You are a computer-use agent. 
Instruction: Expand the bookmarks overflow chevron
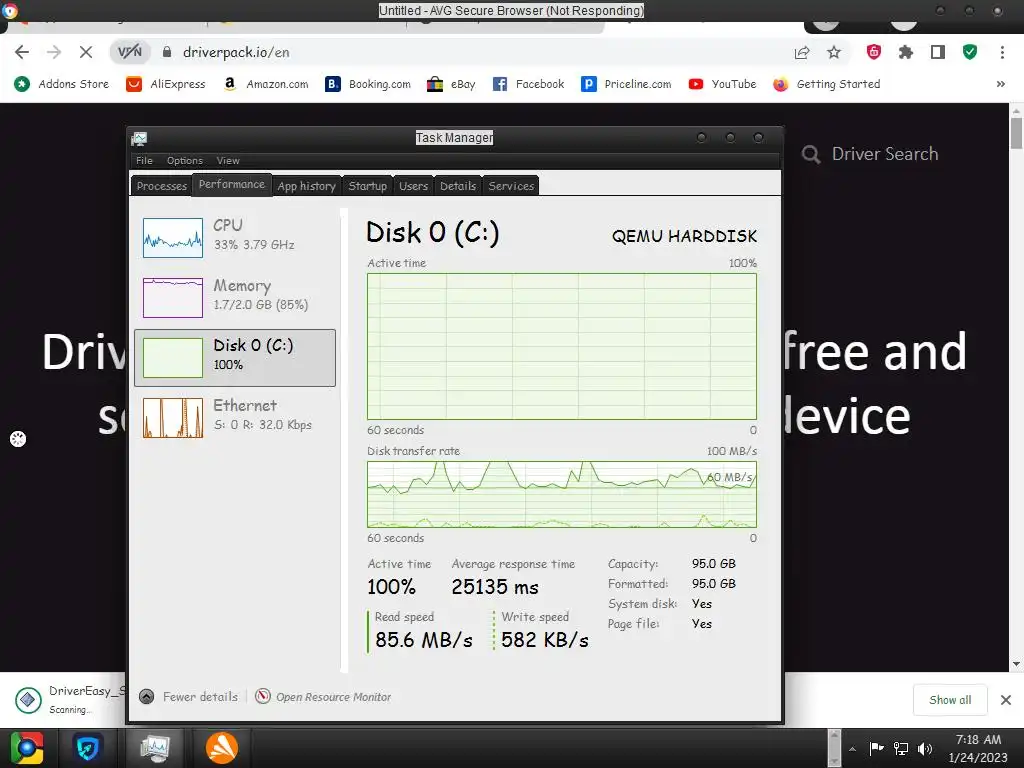(1000, 84)
